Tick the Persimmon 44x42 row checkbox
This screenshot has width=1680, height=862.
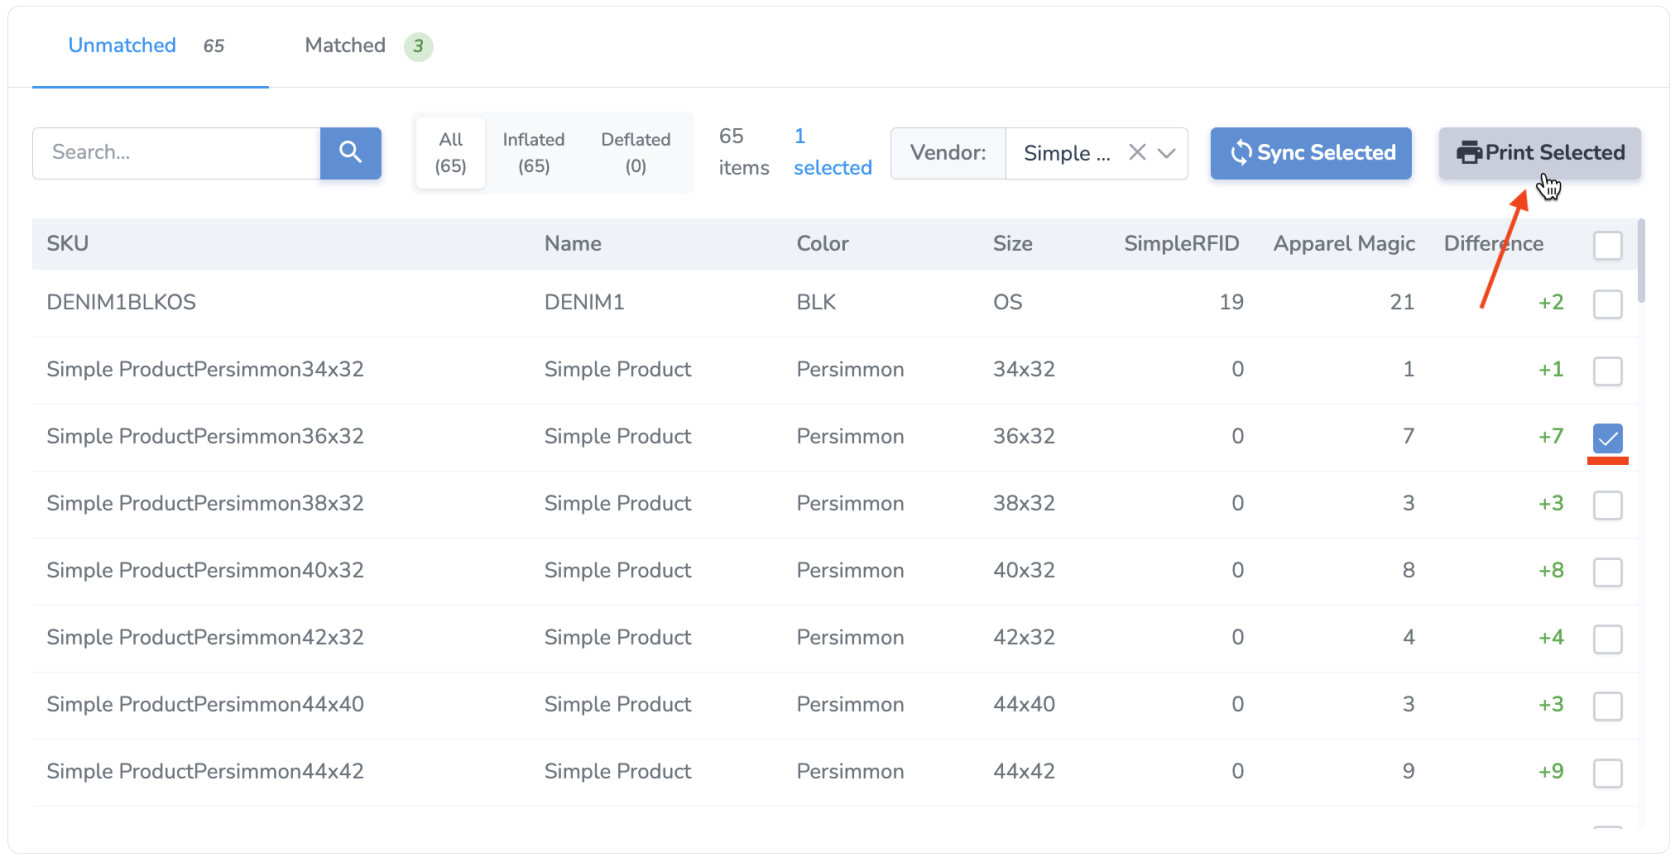1607,773
